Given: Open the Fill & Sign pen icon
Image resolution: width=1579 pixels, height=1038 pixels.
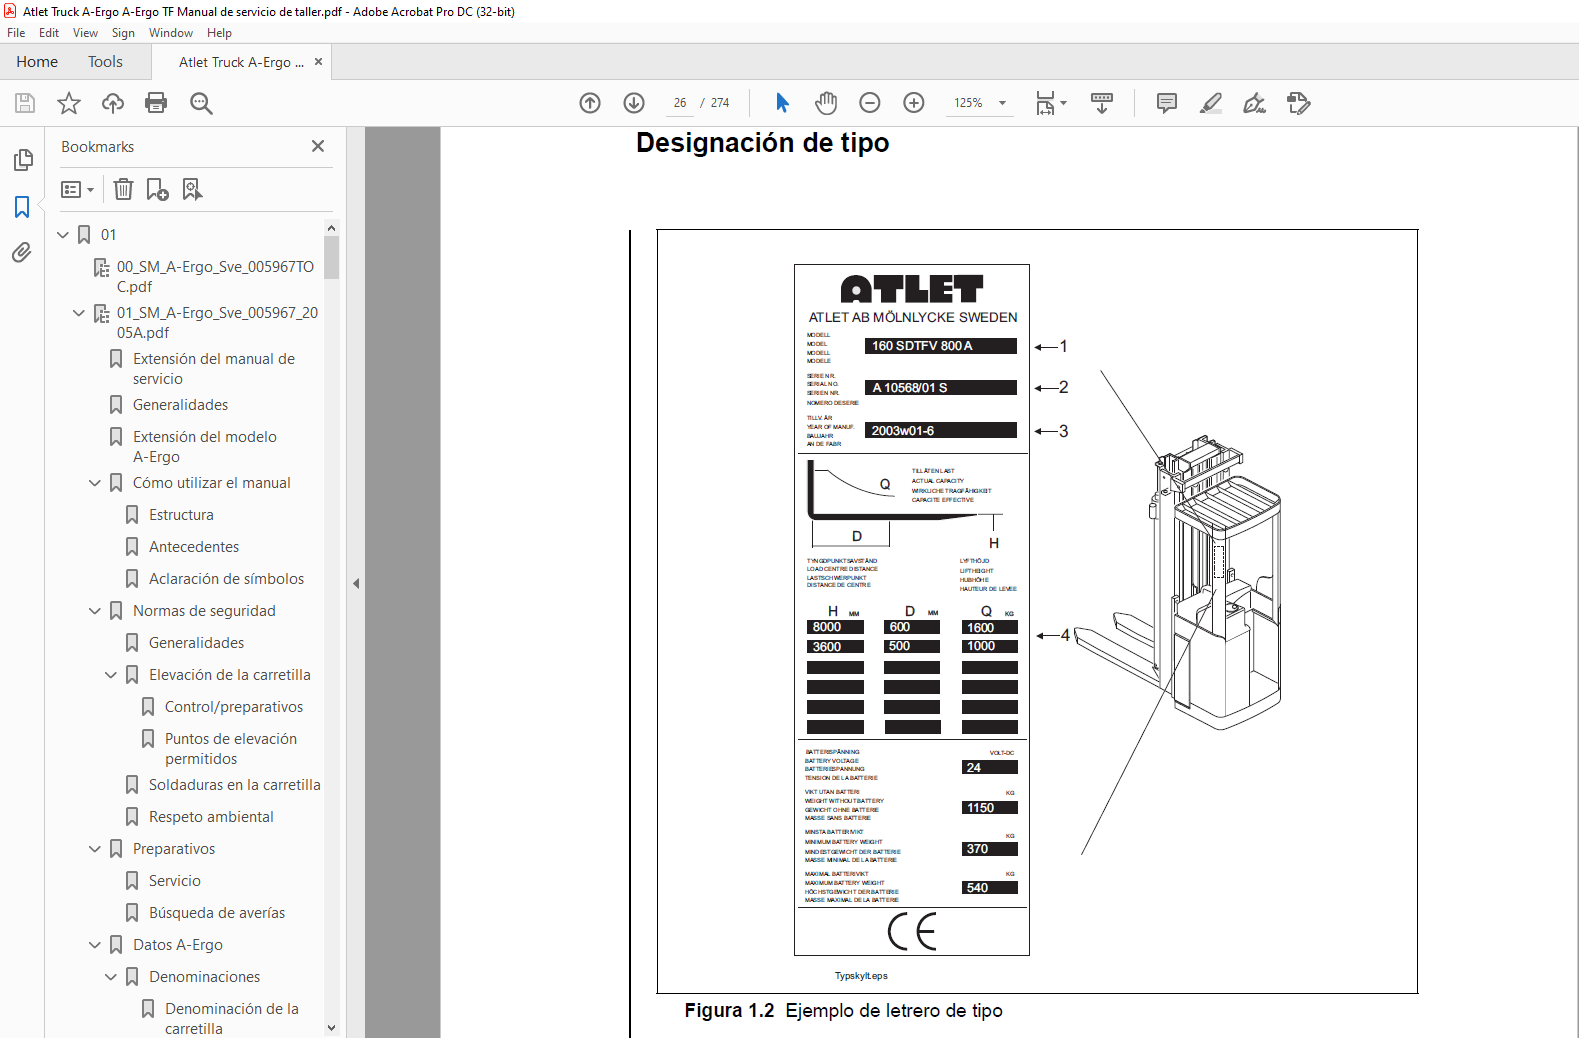Looking at the screenshot, I should pyautogui.click(x=1254, y=103).
